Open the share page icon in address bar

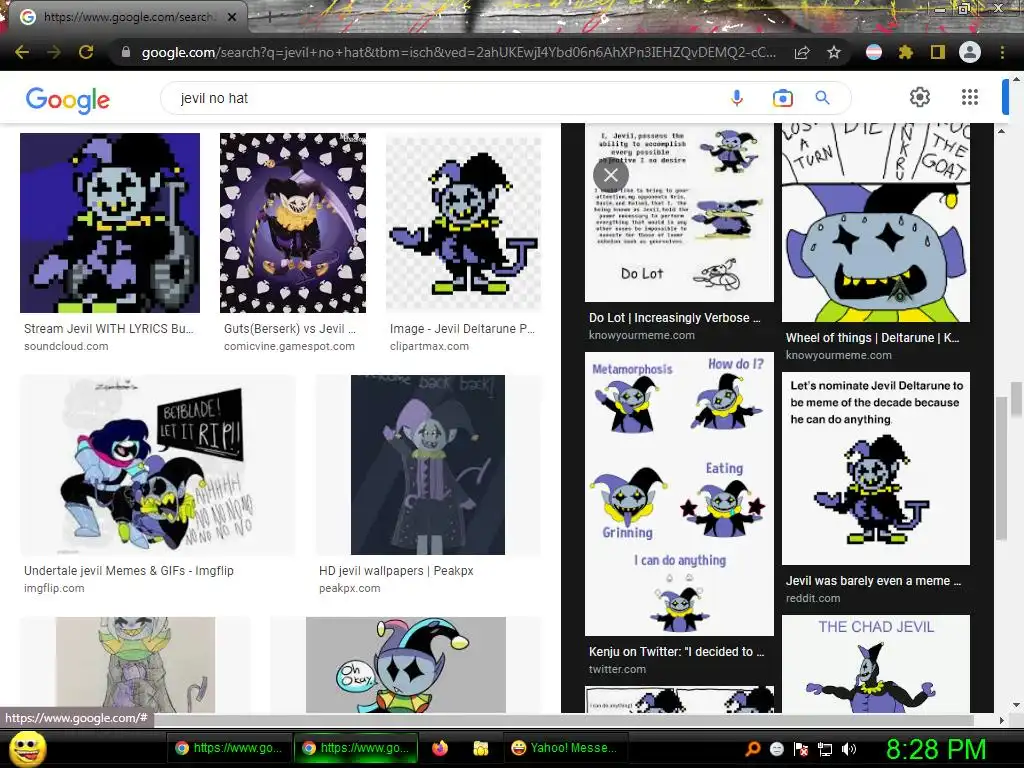(x=802, y=52)
